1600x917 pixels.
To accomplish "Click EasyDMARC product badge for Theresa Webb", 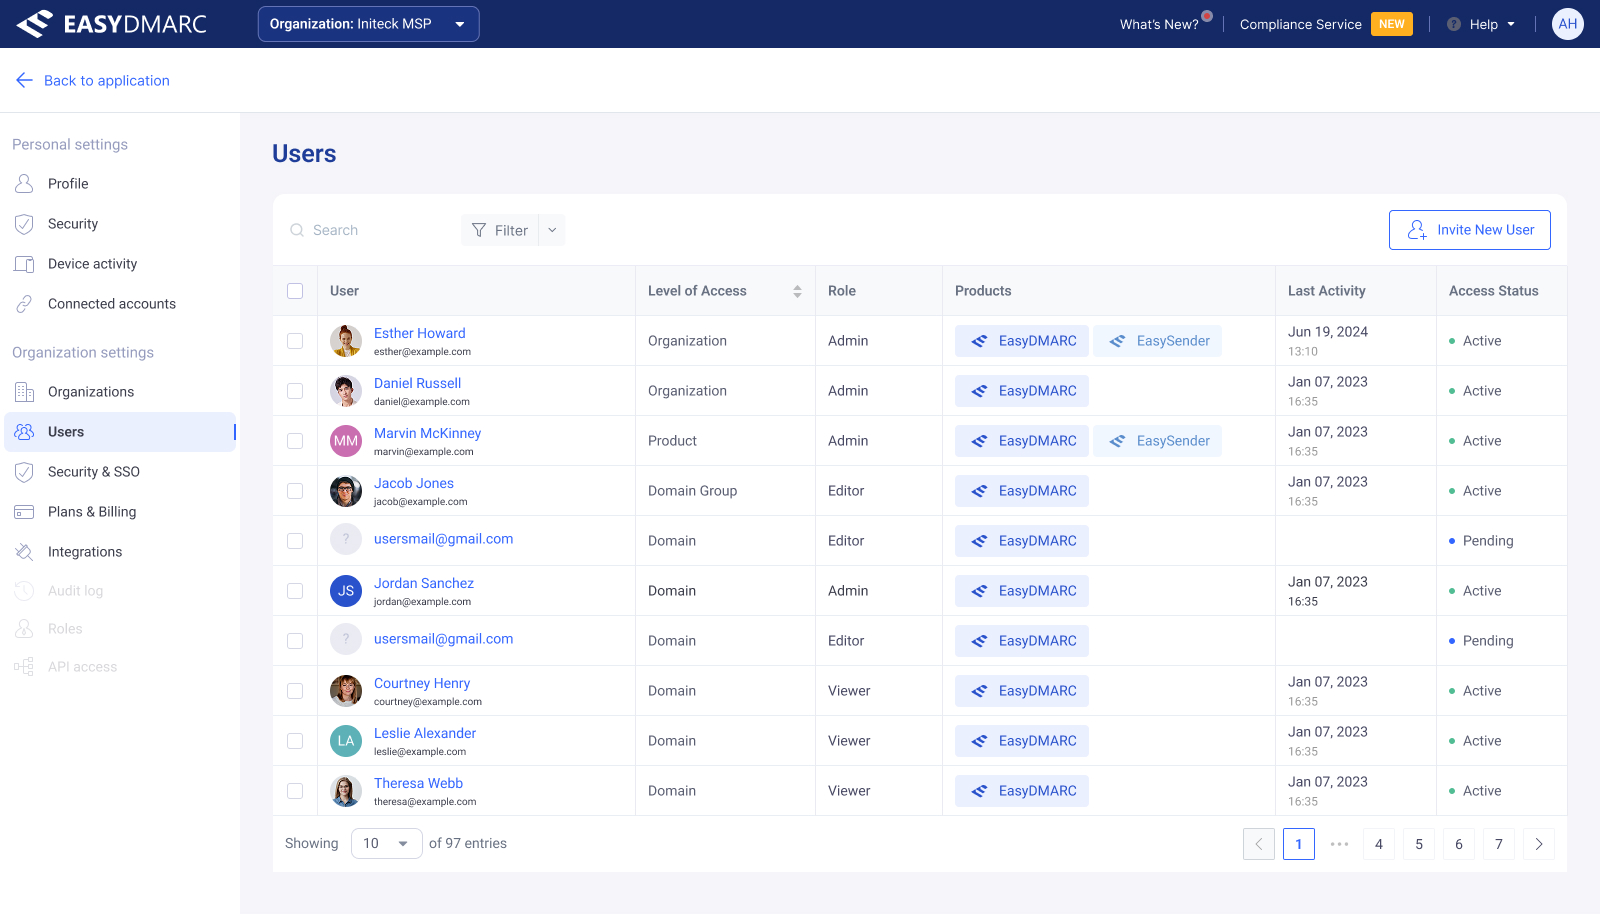I will 1022,791.
